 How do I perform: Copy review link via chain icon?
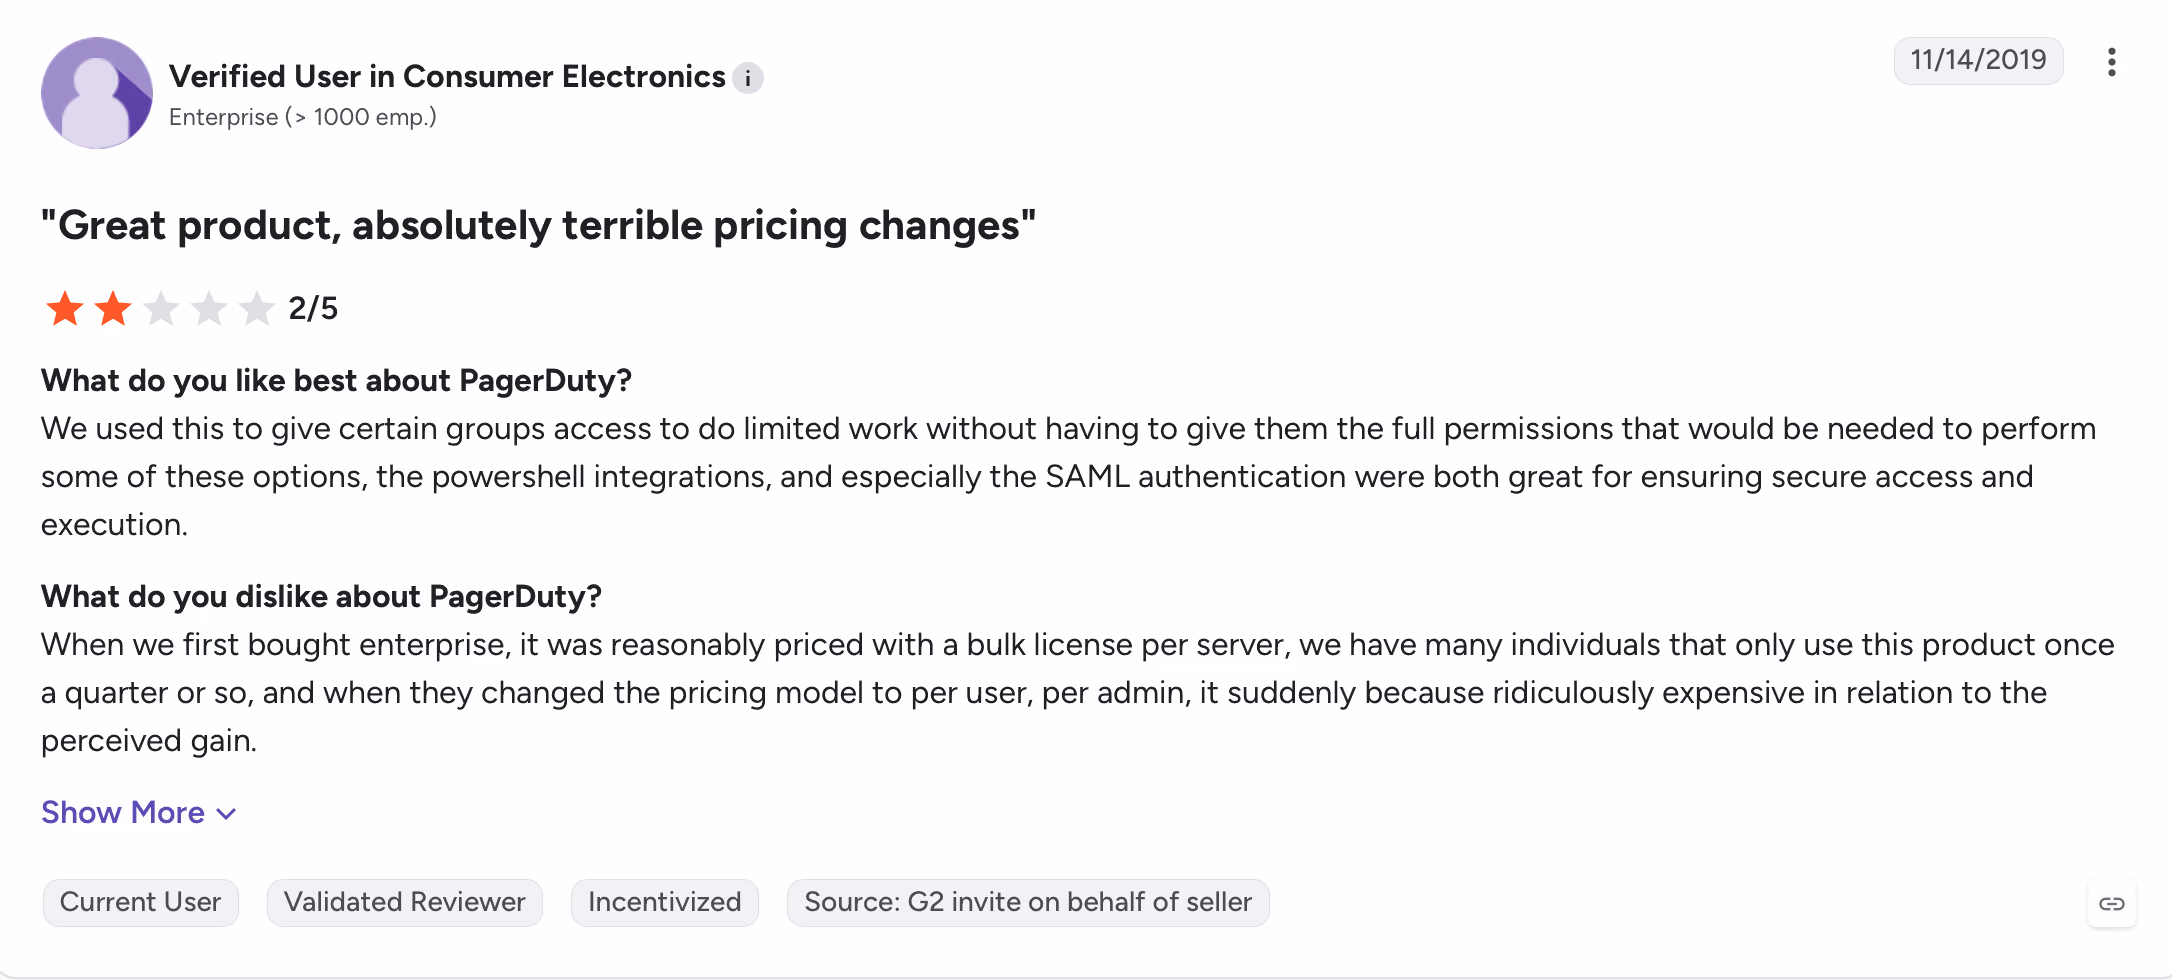[x=2111, y=904]
